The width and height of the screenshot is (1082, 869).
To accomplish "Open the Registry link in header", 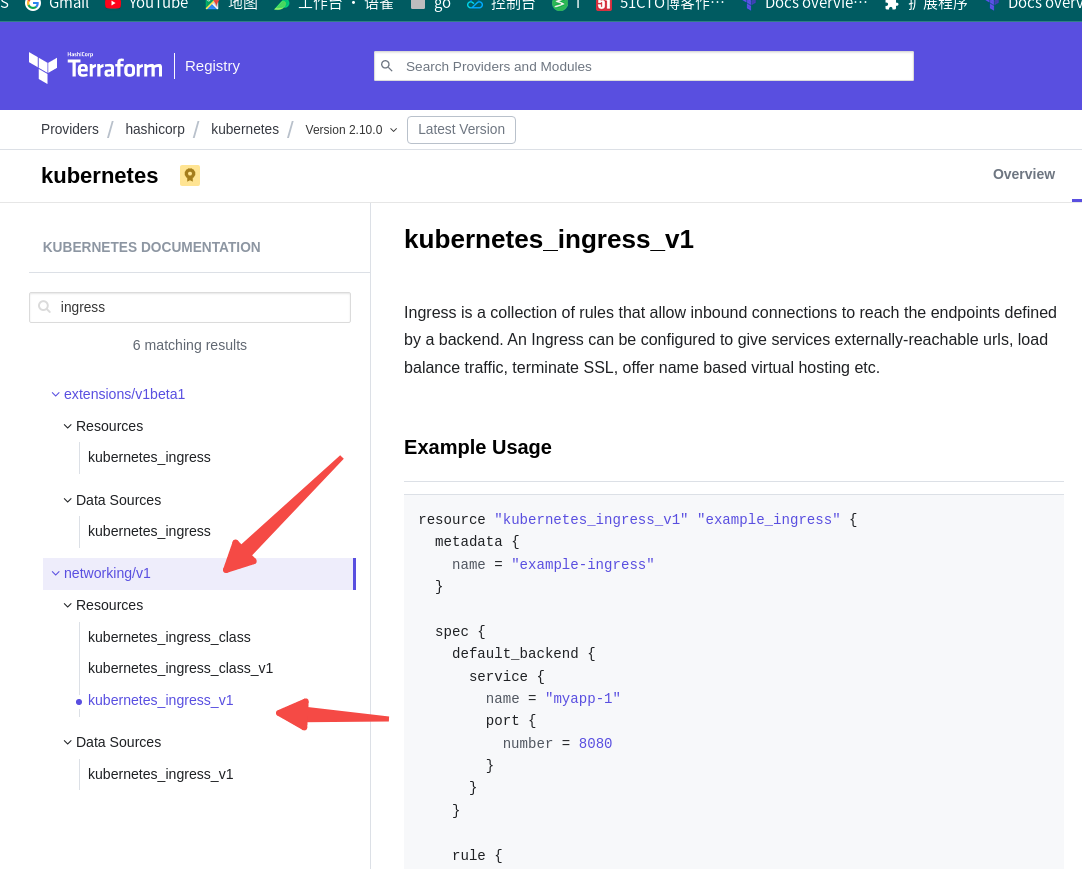I will [x=213, y=66].
